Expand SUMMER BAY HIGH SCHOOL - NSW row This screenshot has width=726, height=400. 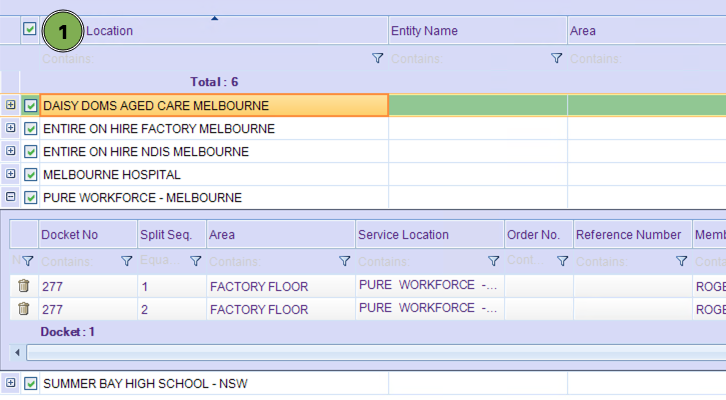tap(11, 383)
